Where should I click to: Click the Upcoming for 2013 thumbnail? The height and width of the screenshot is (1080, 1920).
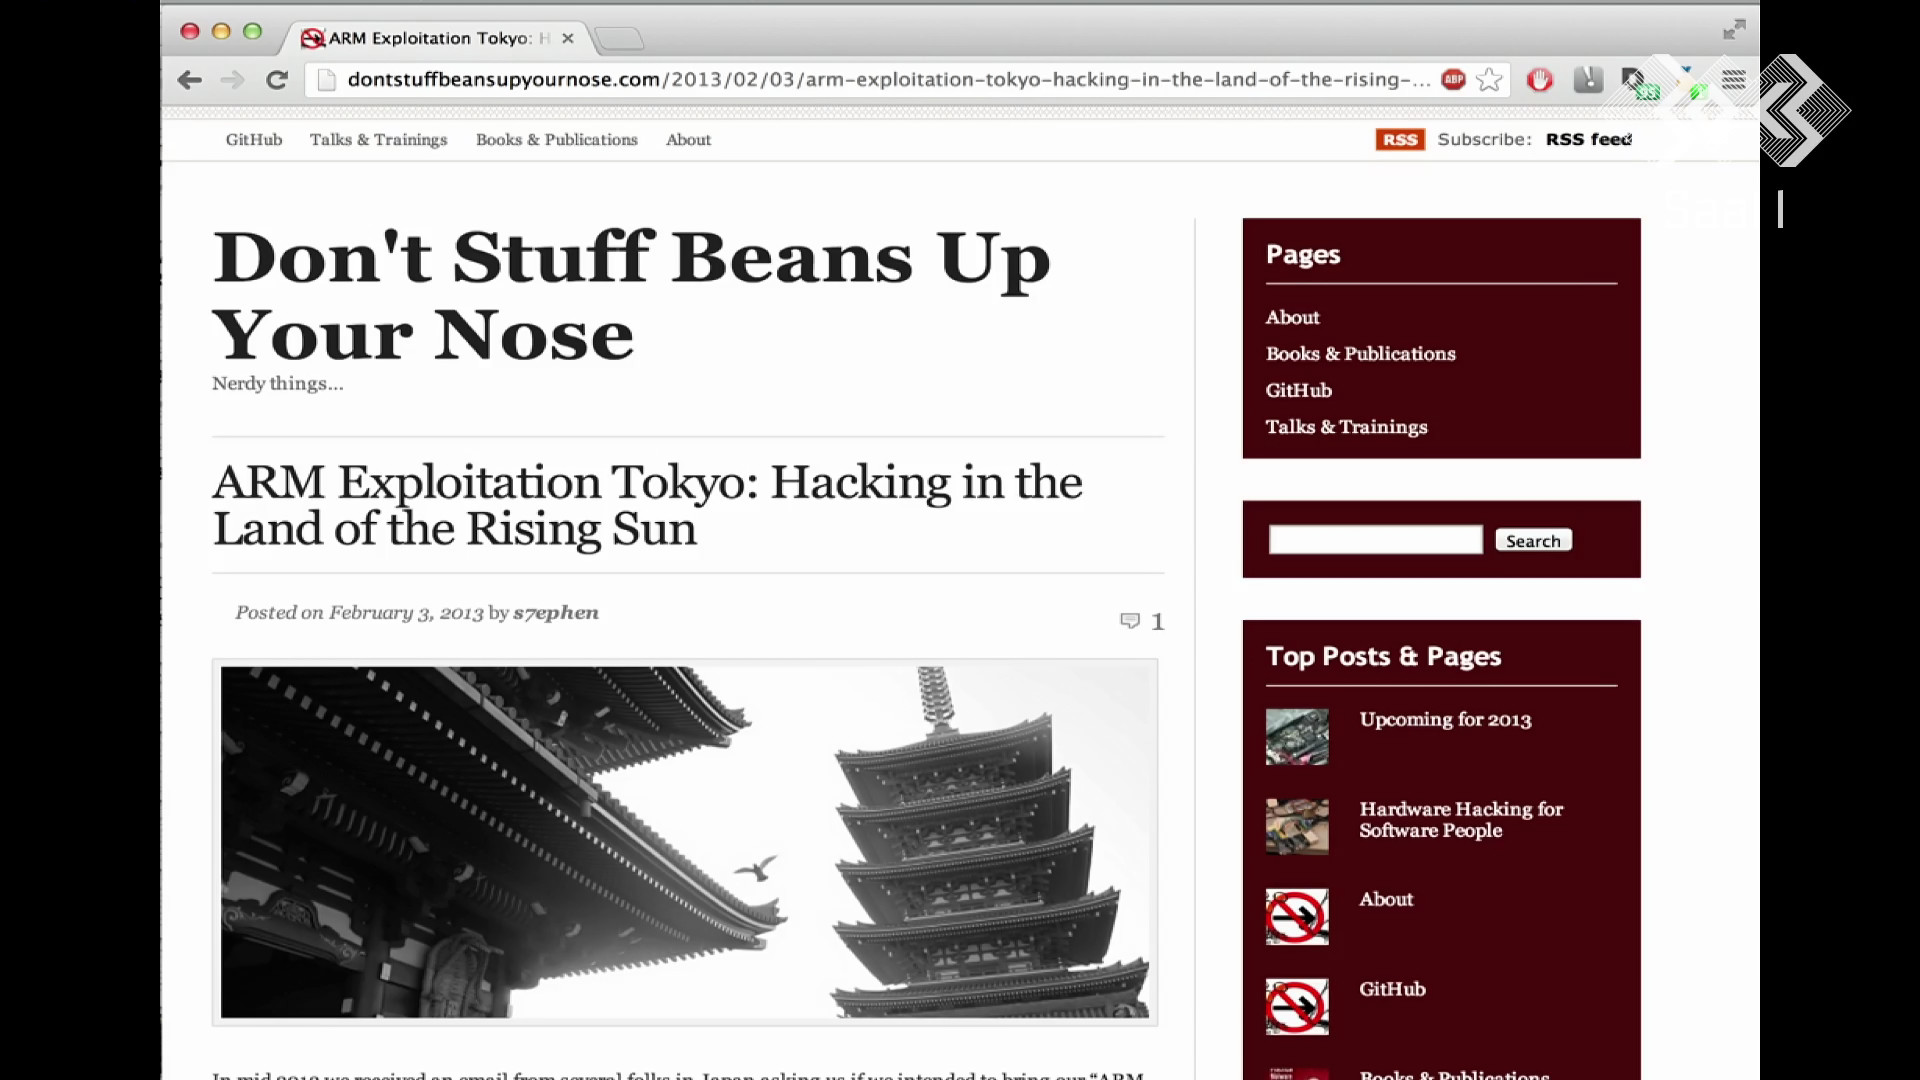[x=1297, y=737]
